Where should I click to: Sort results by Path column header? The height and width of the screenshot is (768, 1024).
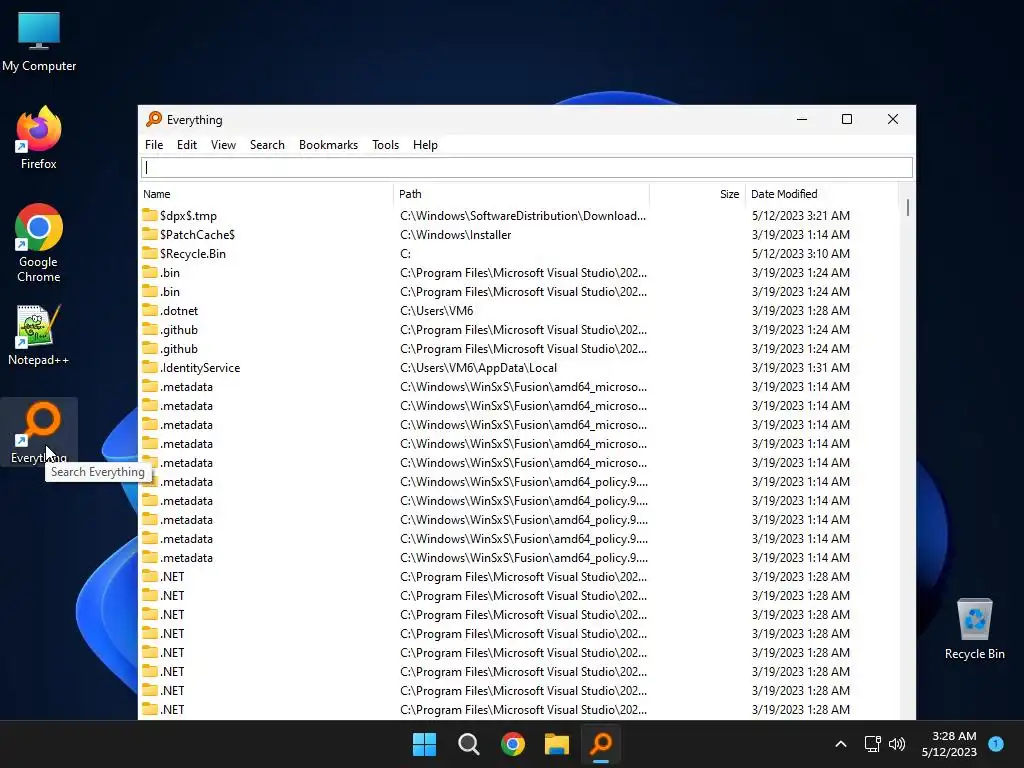point(522,194)
